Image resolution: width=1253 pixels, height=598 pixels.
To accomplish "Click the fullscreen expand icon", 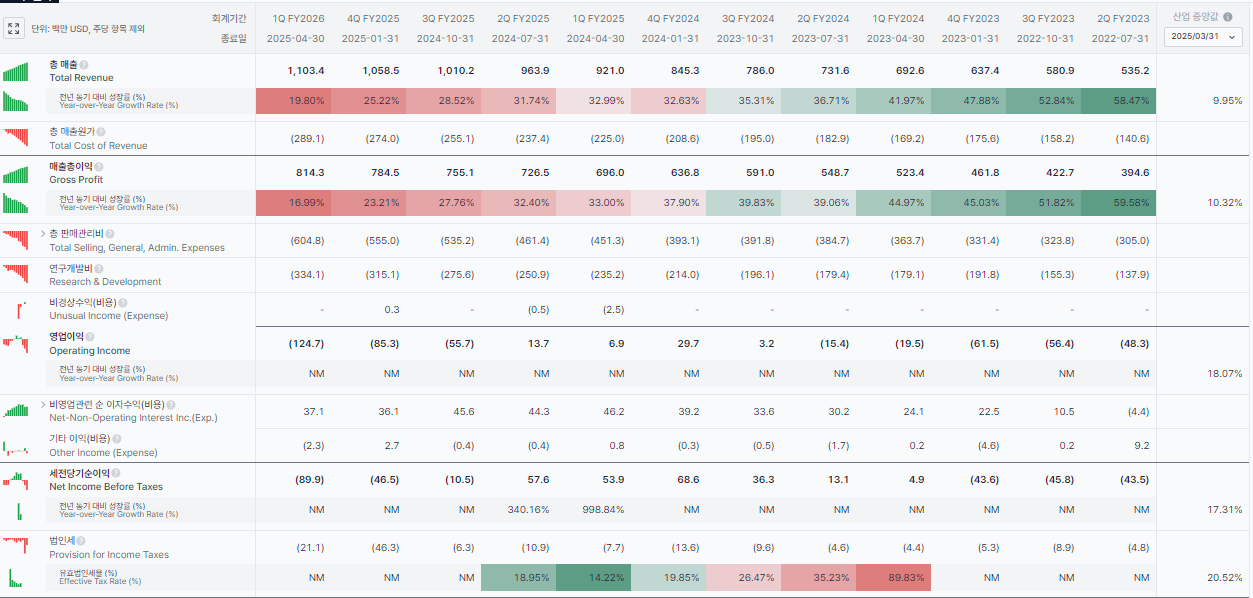I will (14, 29).
